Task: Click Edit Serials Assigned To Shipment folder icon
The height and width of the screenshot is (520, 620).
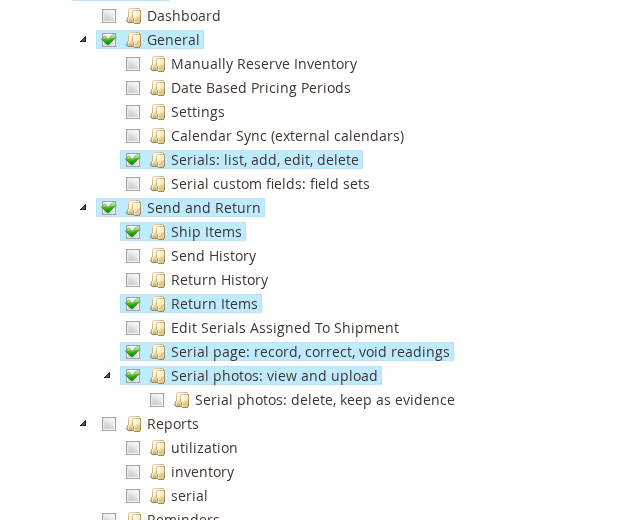Action: coord(158,328)
